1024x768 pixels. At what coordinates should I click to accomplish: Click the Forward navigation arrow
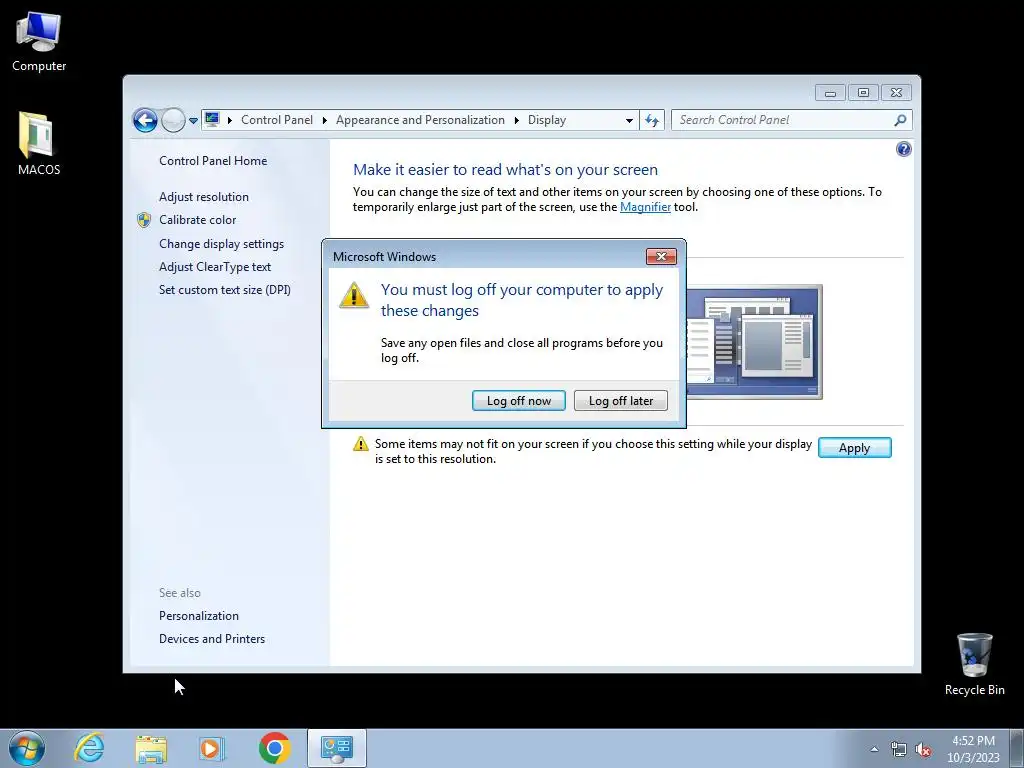click(173, 120)
